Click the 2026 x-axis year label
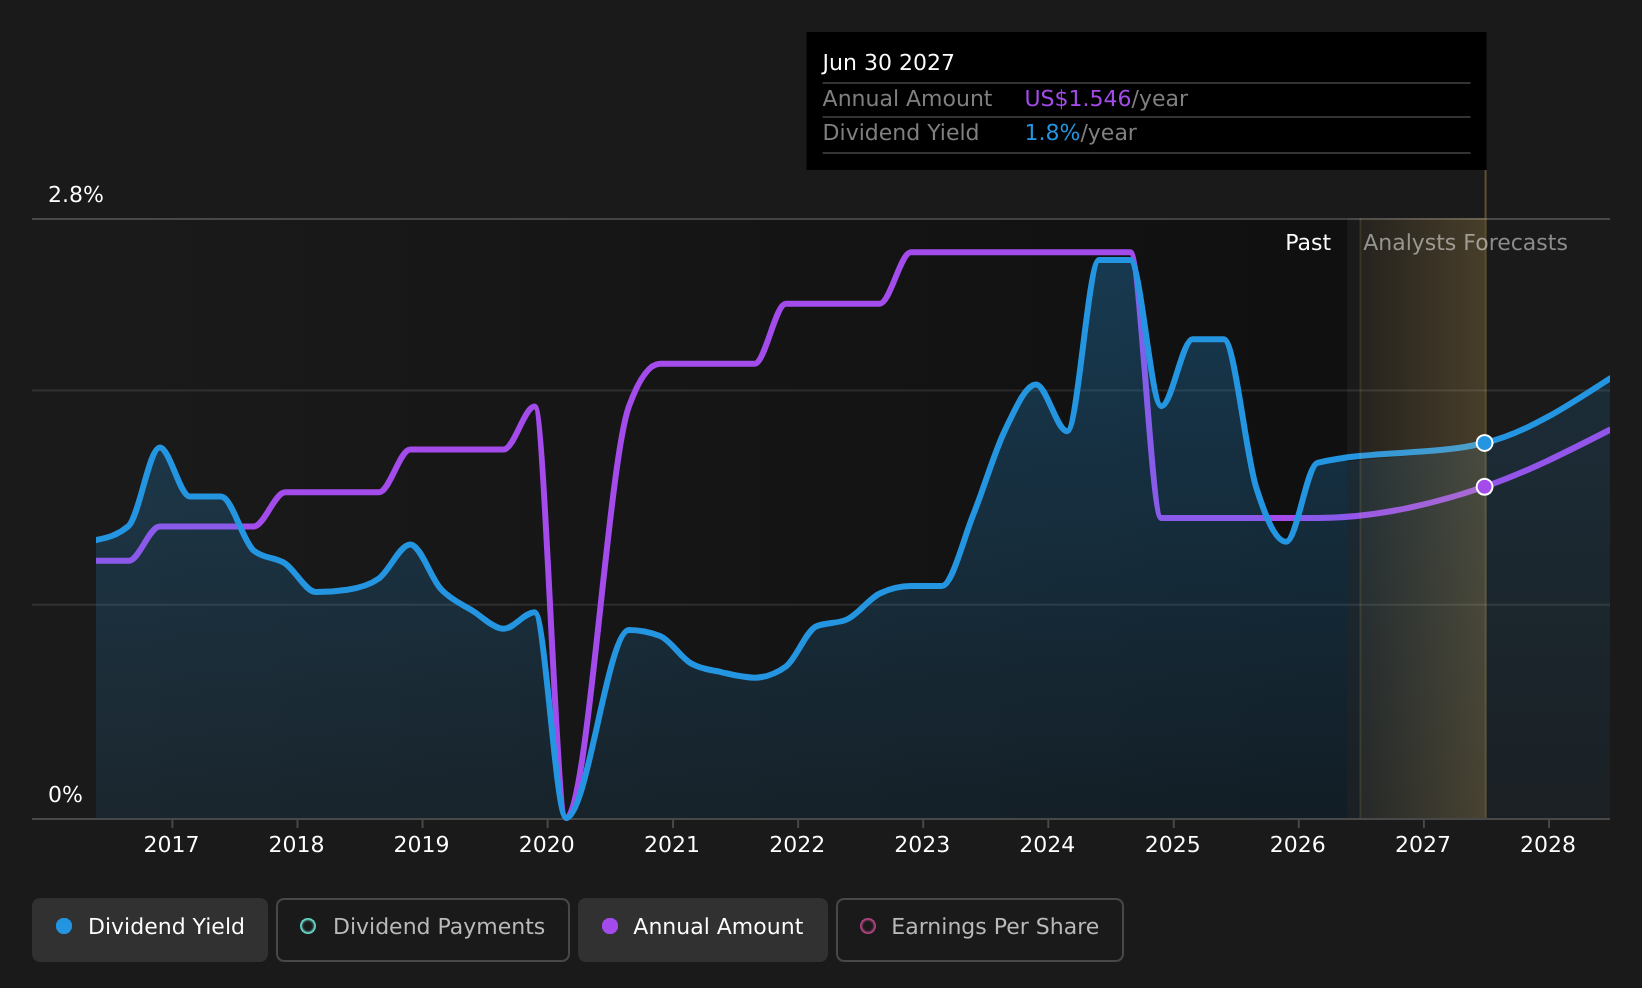The image size is (1642, 988). [x=1298, y=845]
